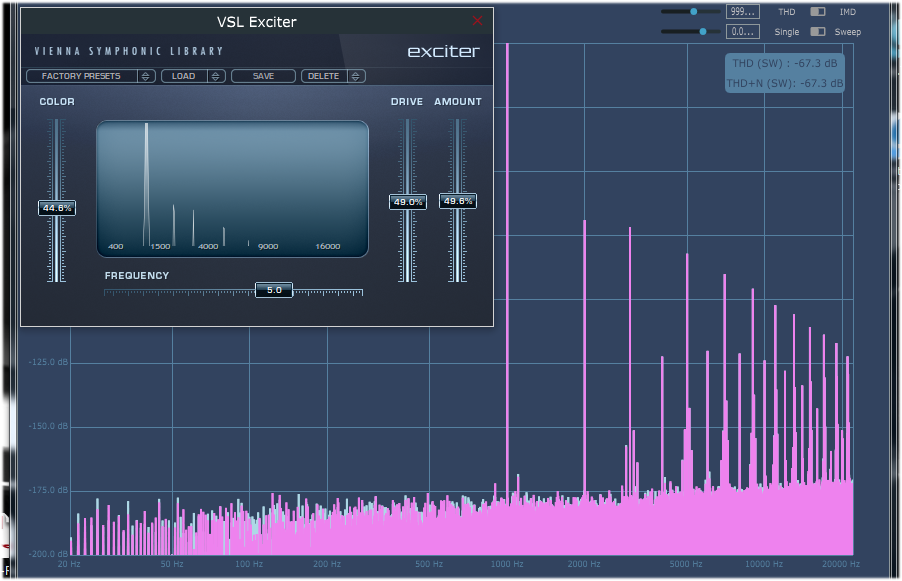This screenshot has height=581, width=902.
Task: Open the Delete stepper arrows
Action: 356,76
